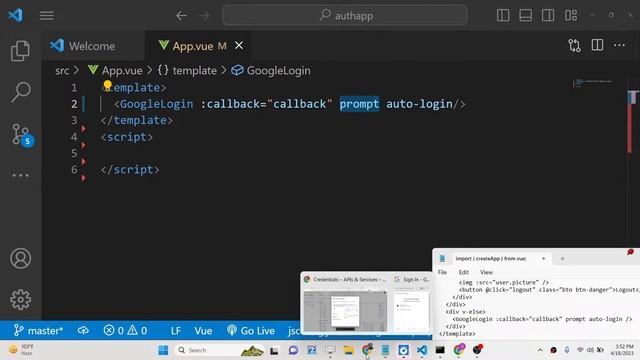This screenshot has height=360, width=640.
Task: Open the Explorer view in the activity bar
Action: tap(20, 51)
